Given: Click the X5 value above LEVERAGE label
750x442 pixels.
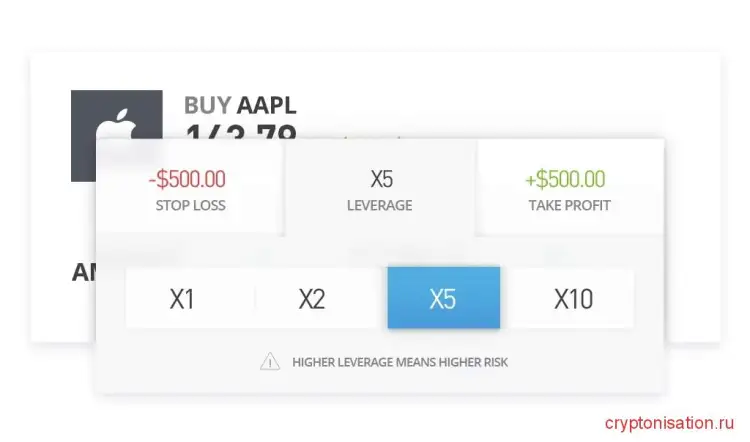Looking at the screenshot, I should [x=382, y=179].
